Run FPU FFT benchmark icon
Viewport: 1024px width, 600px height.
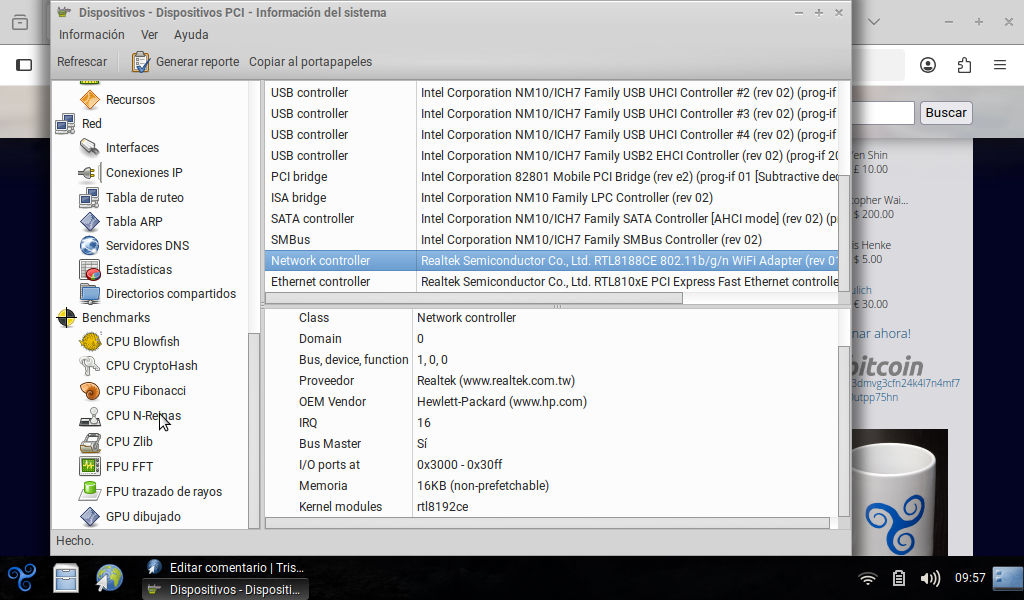click(89, 466)
